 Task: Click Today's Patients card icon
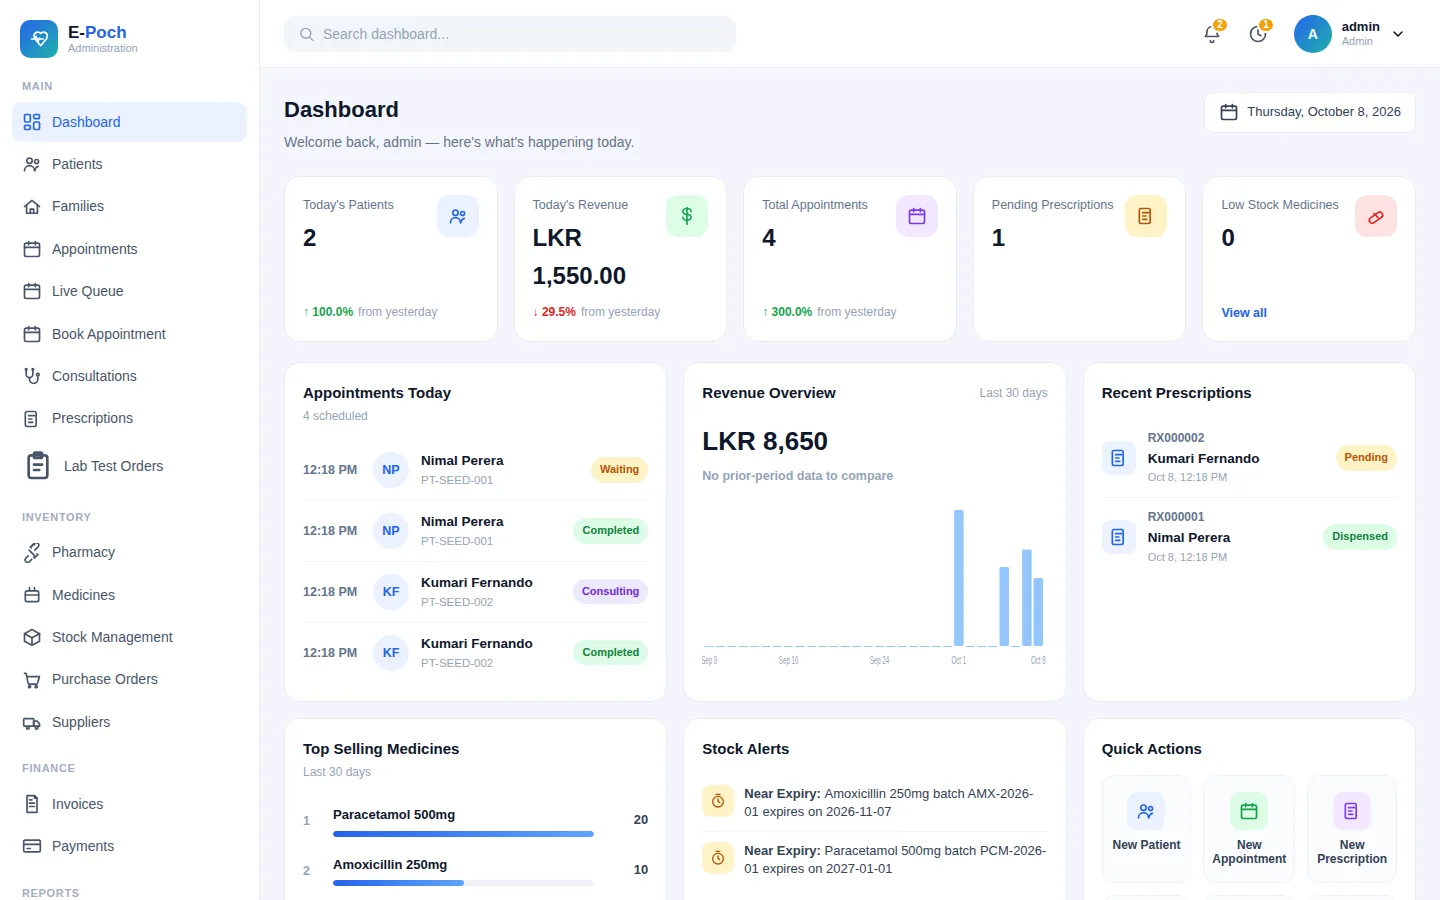click(458, 216)
